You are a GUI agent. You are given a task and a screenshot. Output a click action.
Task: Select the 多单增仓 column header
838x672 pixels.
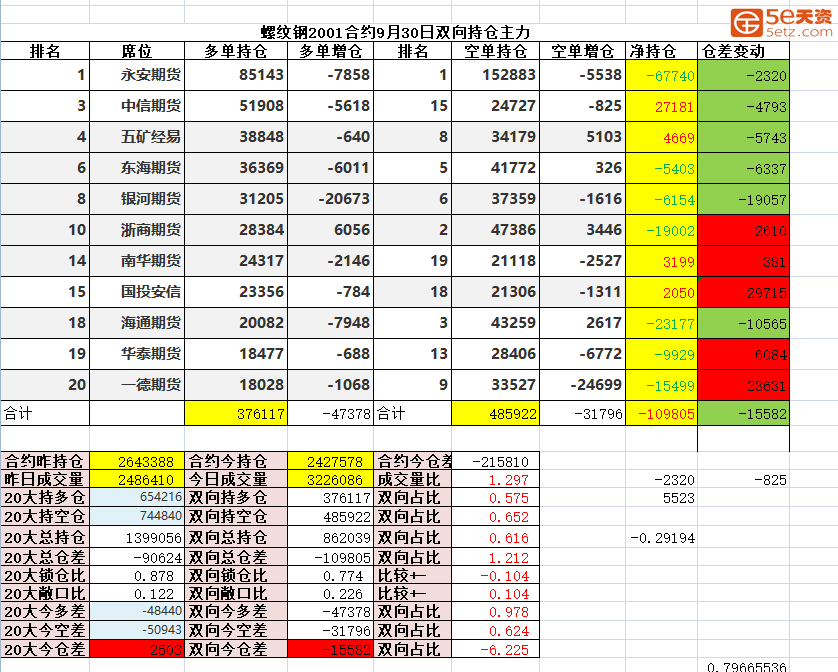[x=330, y=51]
